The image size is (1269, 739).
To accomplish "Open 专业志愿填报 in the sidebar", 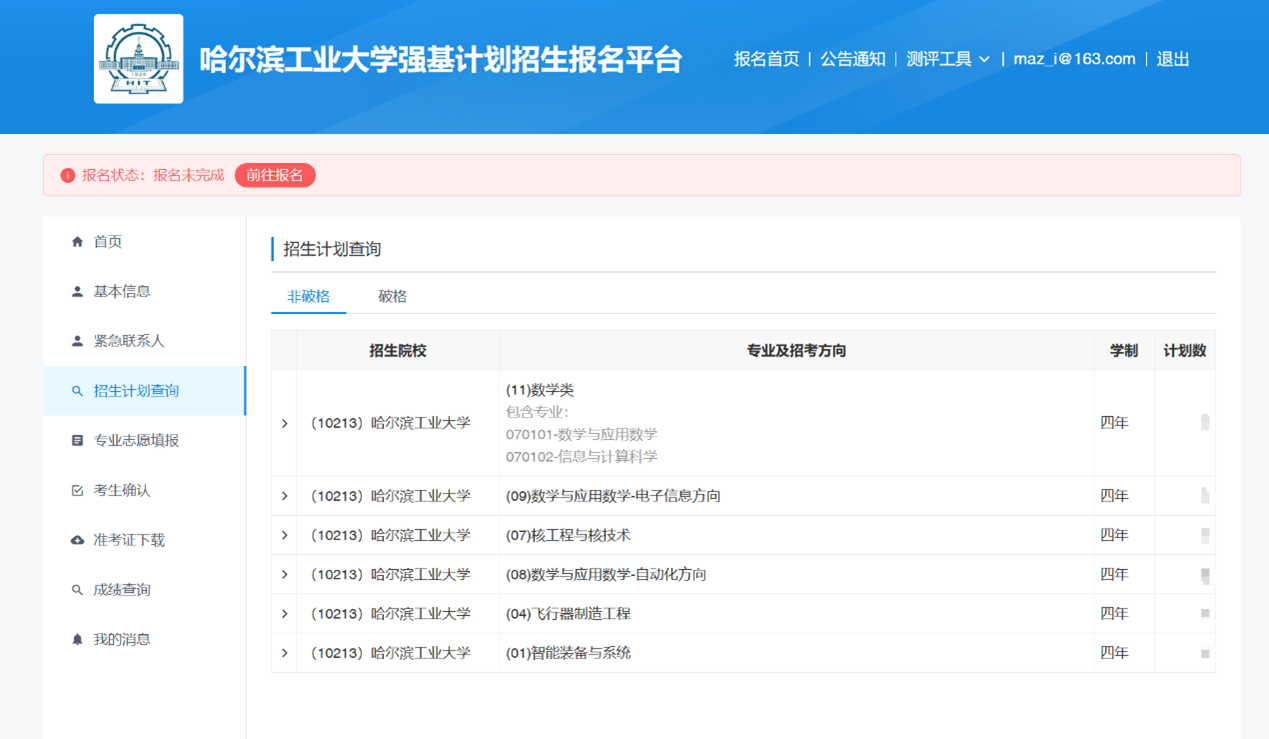I will (x=144, y=440).
